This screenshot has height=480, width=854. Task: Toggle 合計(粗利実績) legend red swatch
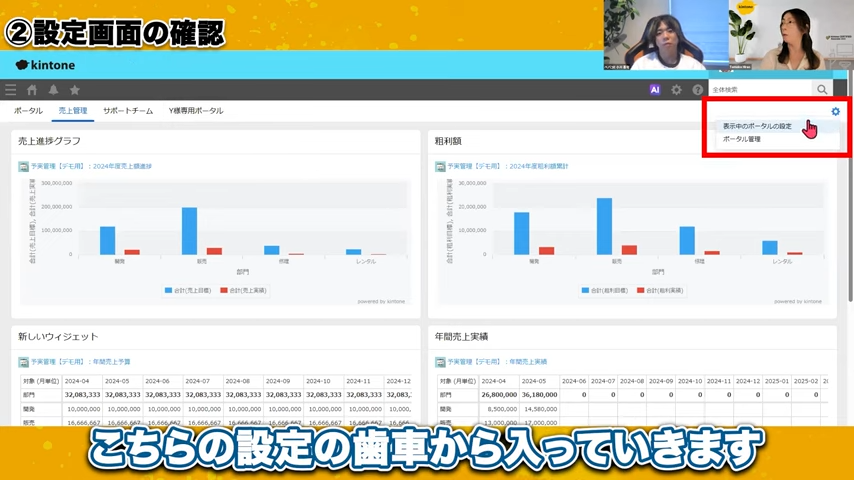[641, 290]
